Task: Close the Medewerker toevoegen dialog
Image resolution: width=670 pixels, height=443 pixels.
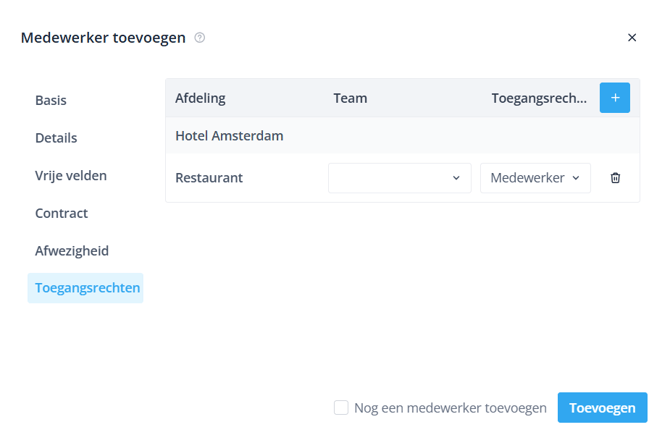Action: tap(632, 38)
